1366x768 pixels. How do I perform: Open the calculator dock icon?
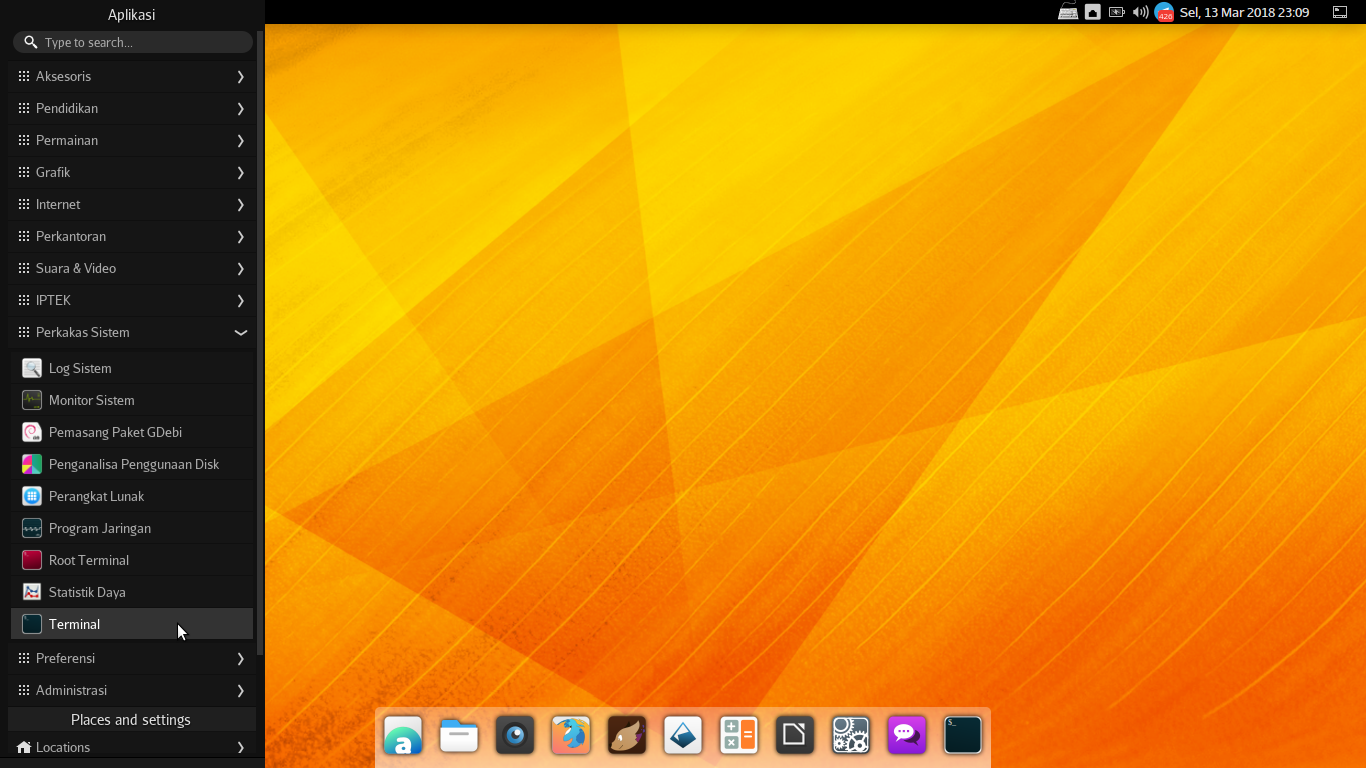[x=739, y=736]
